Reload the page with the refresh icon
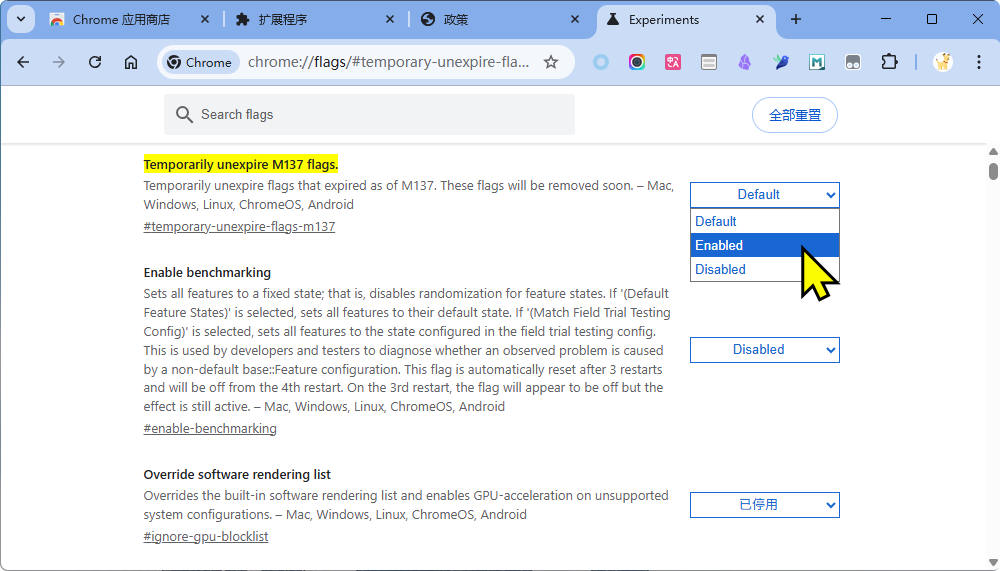Image resolution: width=1000 pixels, height=571 pixels. (95, 62)
